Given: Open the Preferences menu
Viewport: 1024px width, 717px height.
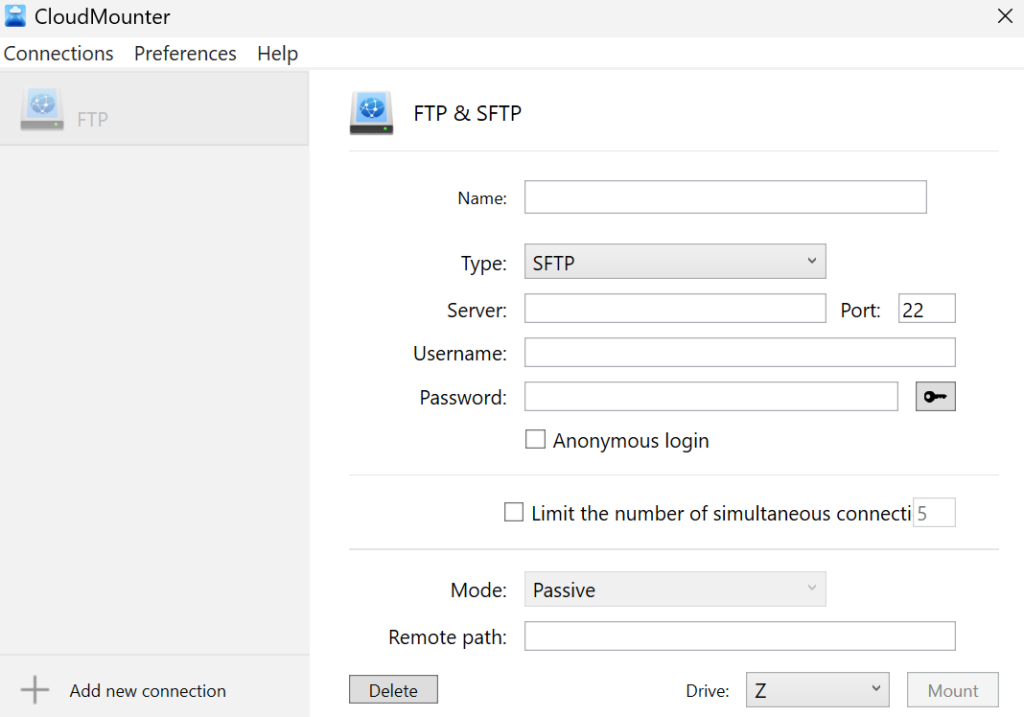Looking at the screenshot, I should 185,53.
